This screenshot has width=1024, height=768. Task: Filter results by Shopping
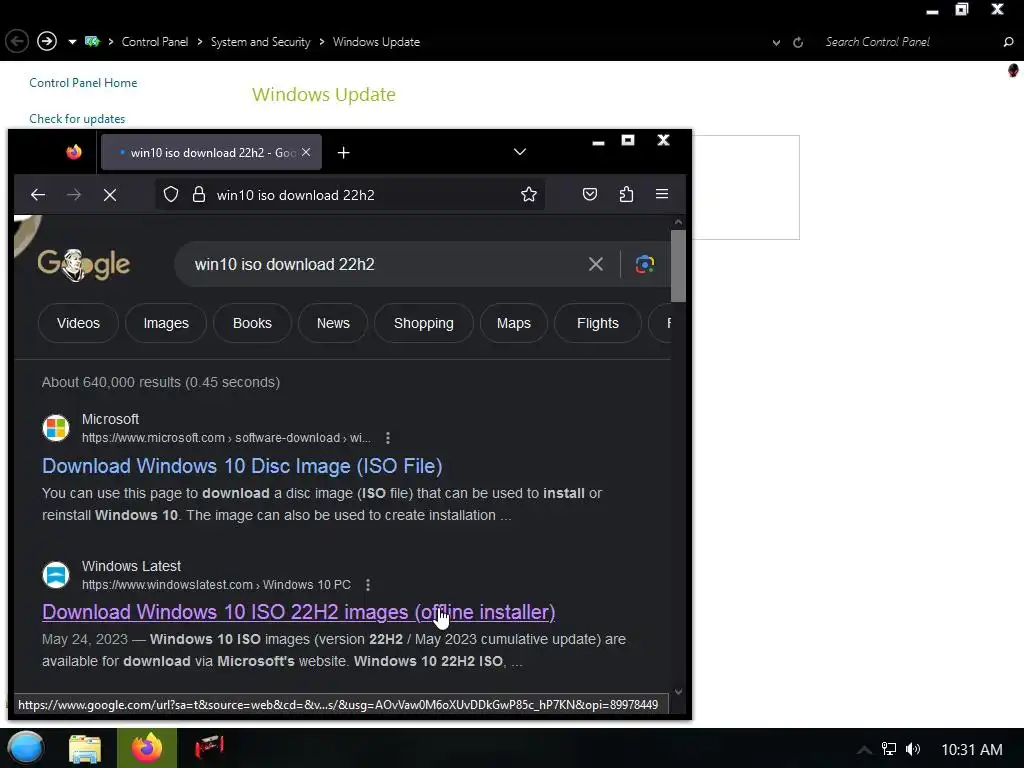(424, 323)
